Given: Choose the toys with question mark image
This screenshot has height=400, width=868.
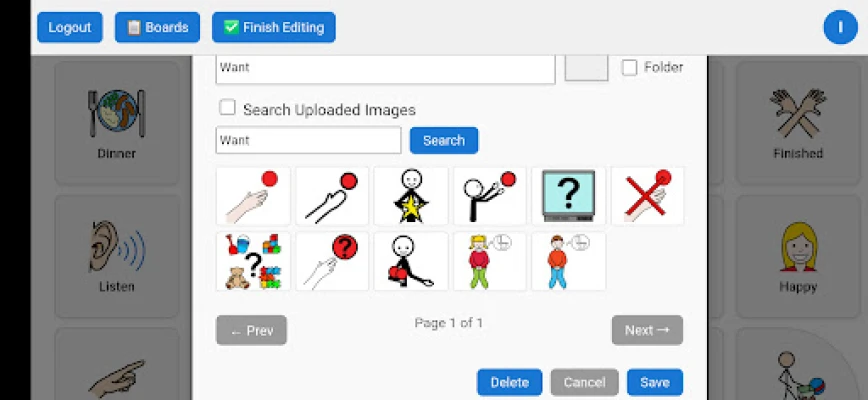Looking at the screenshot, I should 253,261.
